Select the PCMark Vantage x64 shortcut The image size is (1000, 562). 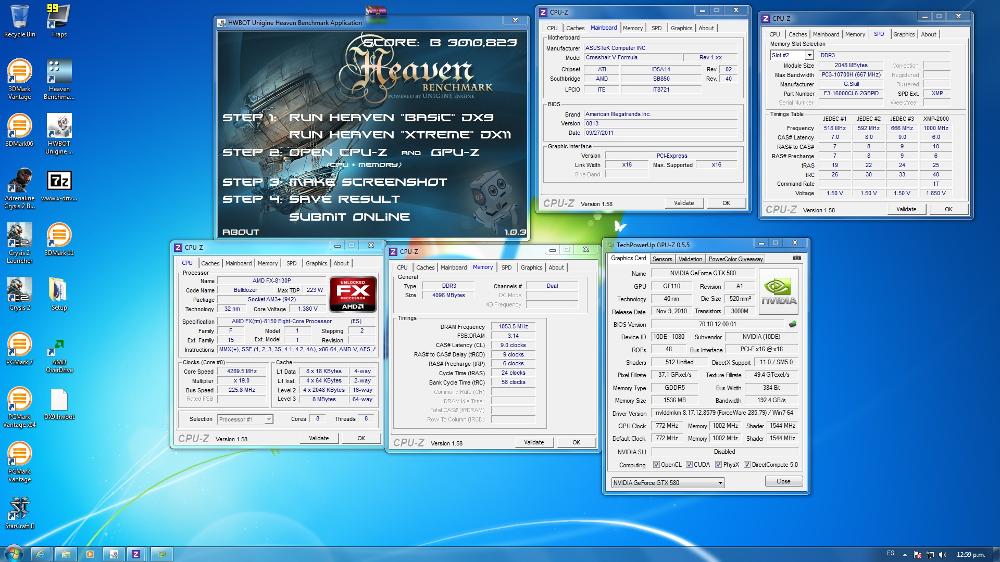pyautogui.click(x=19, y=407)
